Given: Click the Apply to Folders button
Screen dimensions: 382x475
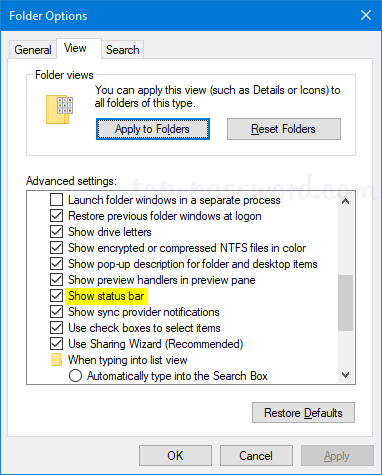Looking at the screenshot, I should point(153,129).
